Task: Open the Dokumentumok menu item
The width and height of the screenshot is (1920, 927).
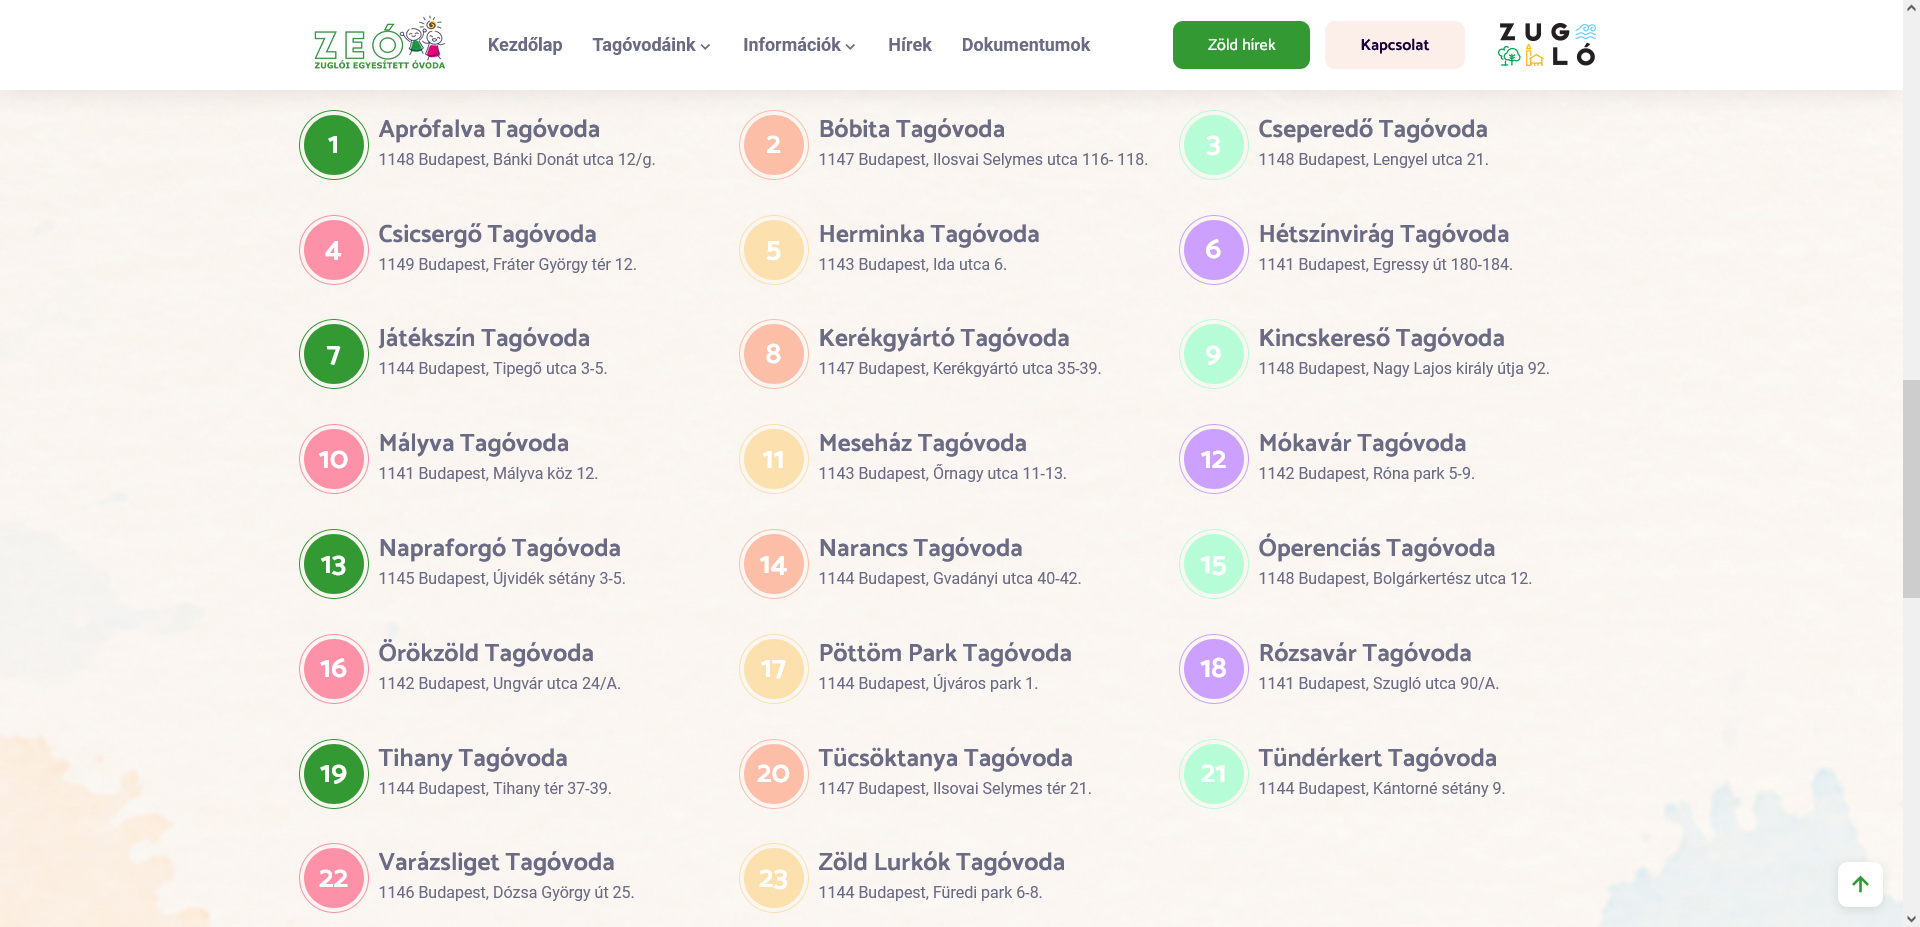Action: [x=1025, y=45]
